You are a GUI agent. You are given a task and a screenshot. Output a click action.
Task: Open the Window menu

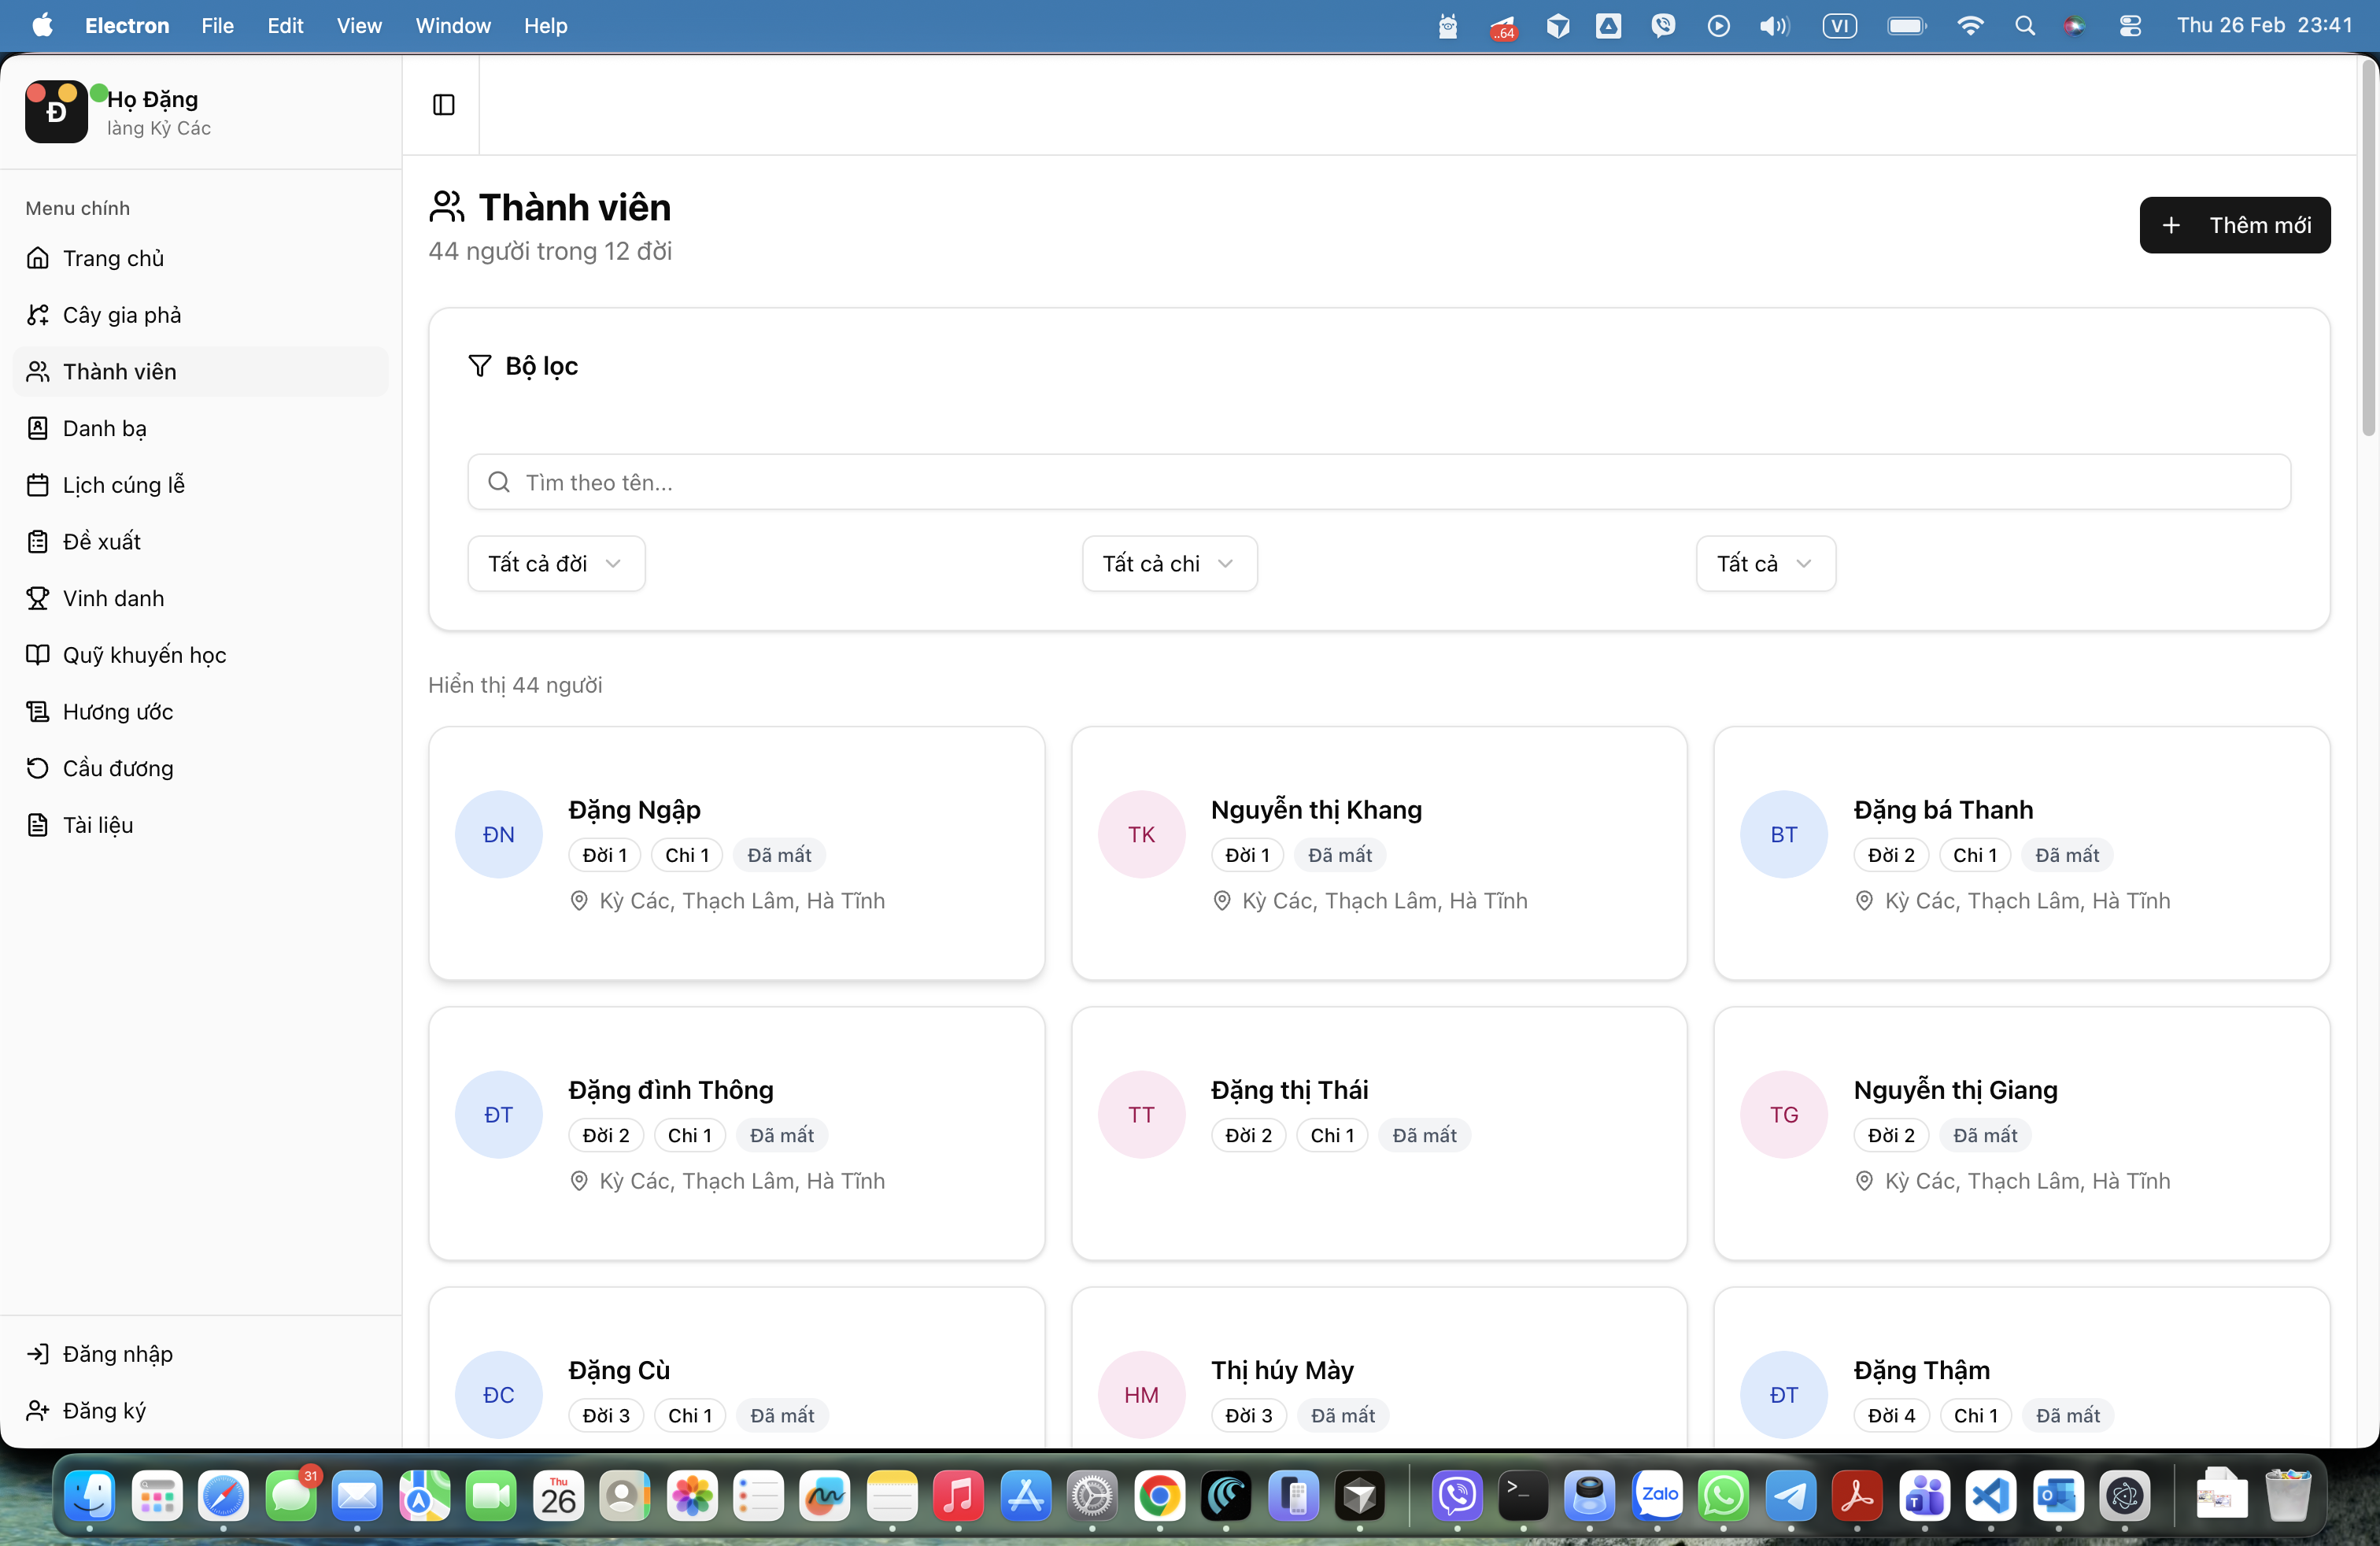[x=452, y=25]
